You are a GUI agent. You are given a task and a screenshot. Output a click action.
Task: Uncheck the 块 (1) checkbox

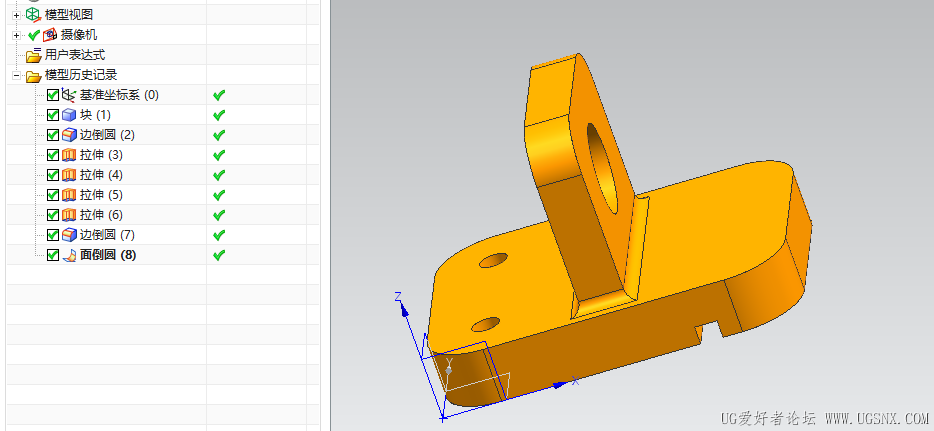pos(53,115)
